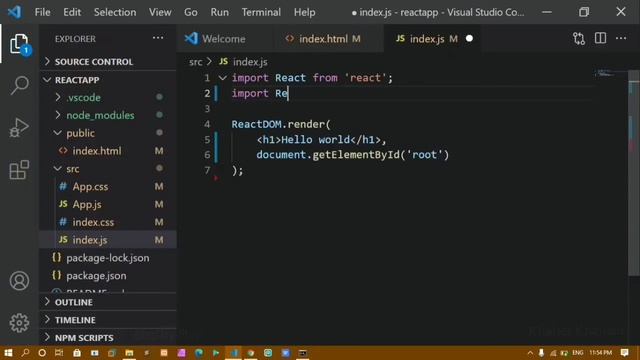640x360 pixels.
Task: Expand the TIMELINE section
Action: click(x=108, y=320)
